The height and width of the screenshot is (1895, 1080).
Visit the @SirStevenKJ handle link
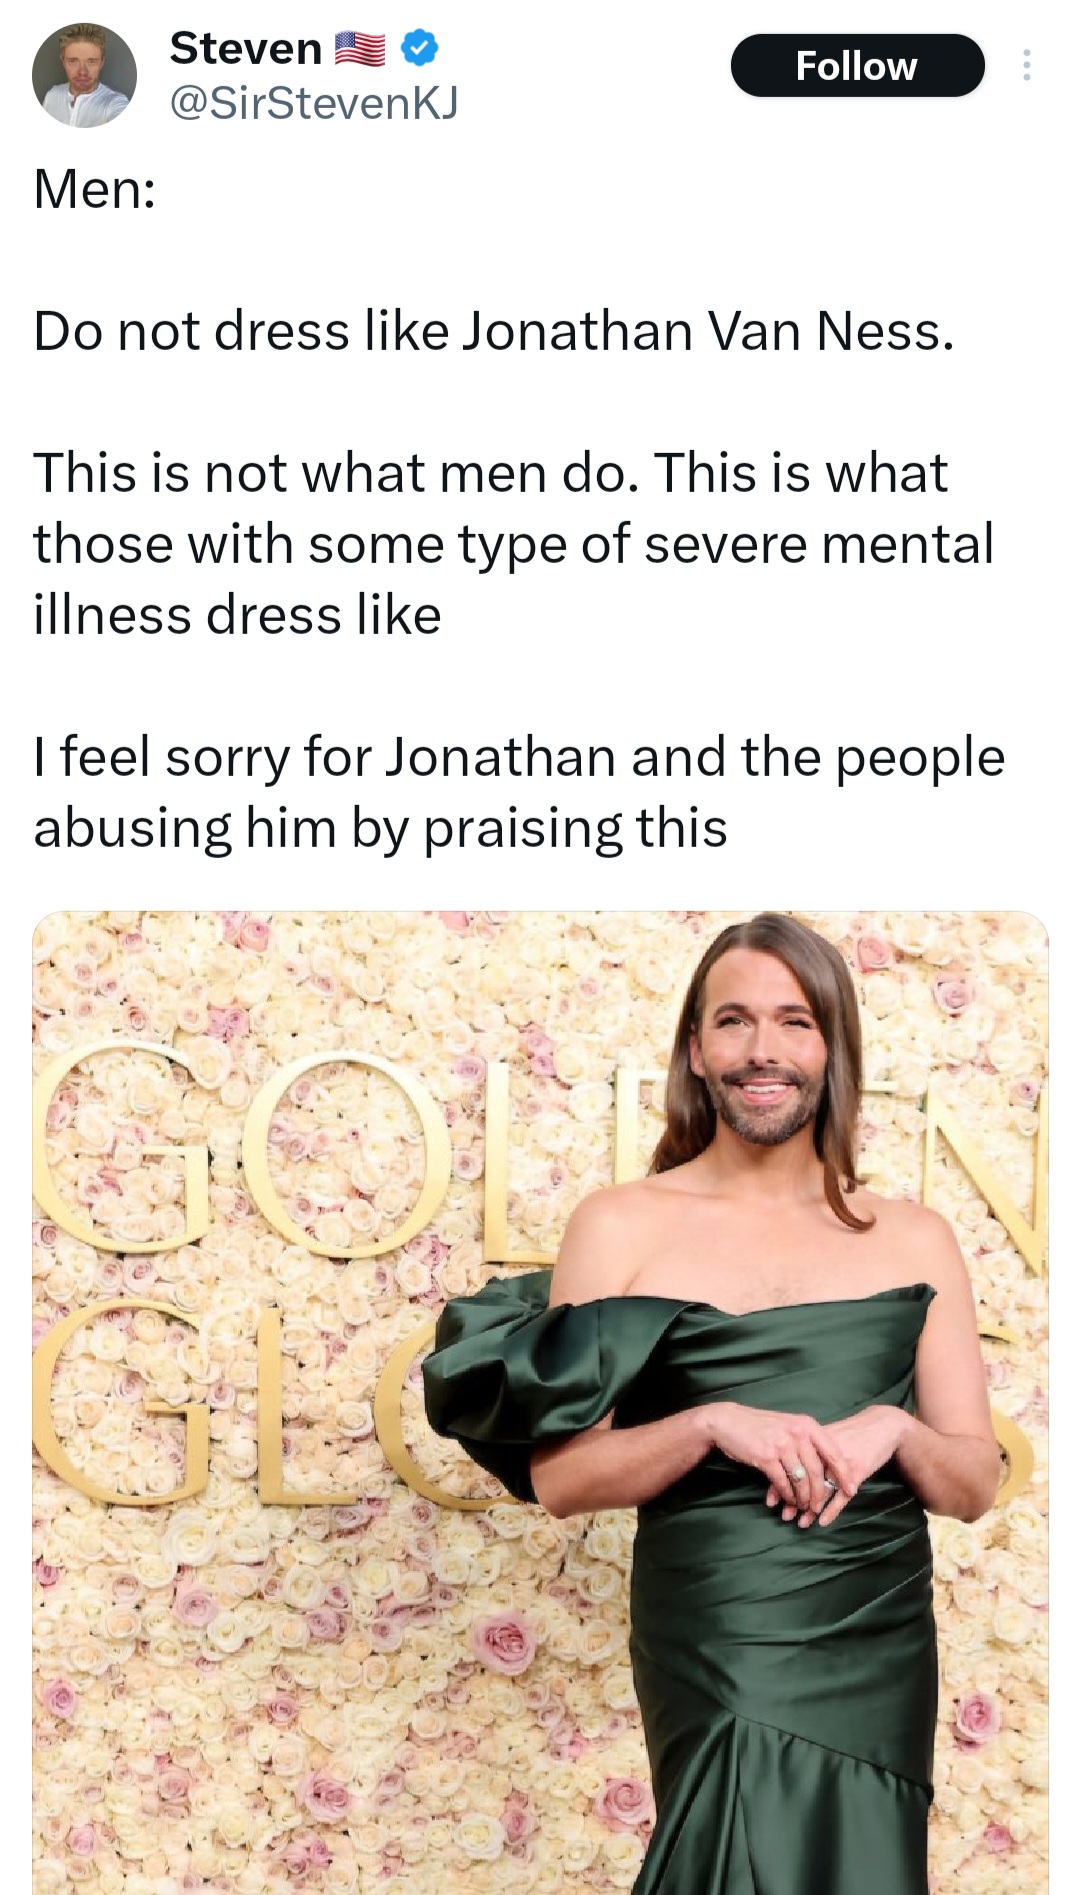[314, 102]
